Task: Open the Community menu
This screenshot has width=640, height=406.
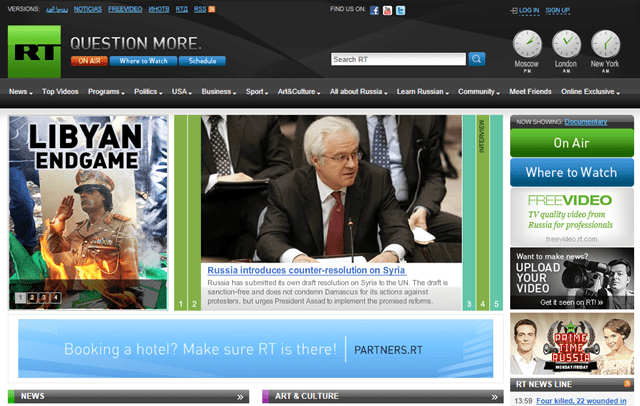Action: [479, 92]
